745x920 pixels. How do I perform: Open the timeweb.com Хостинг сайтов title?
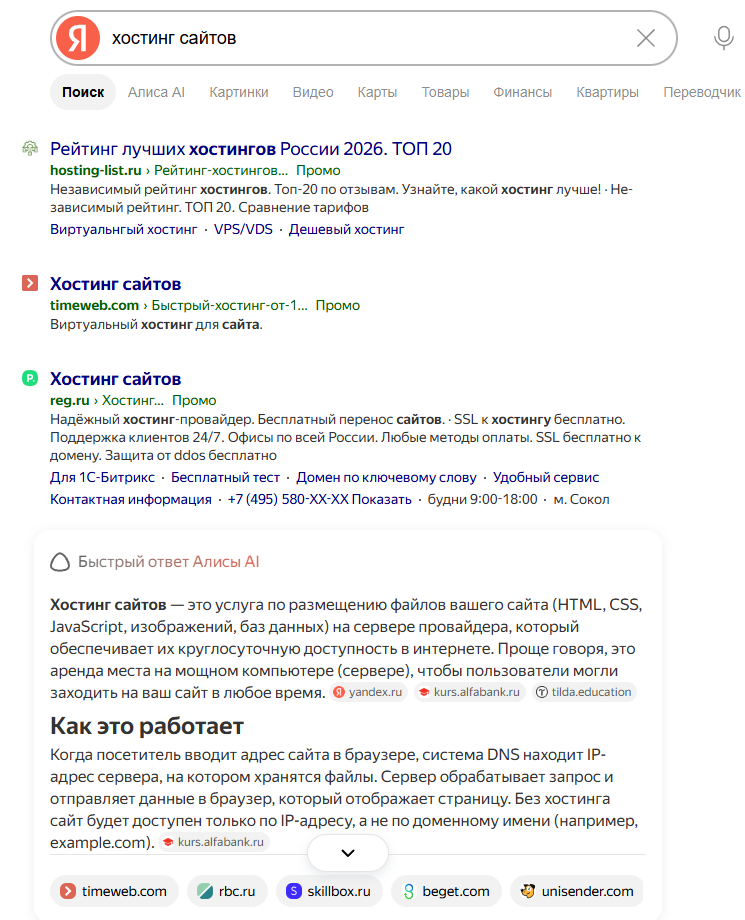coord(116,284)
